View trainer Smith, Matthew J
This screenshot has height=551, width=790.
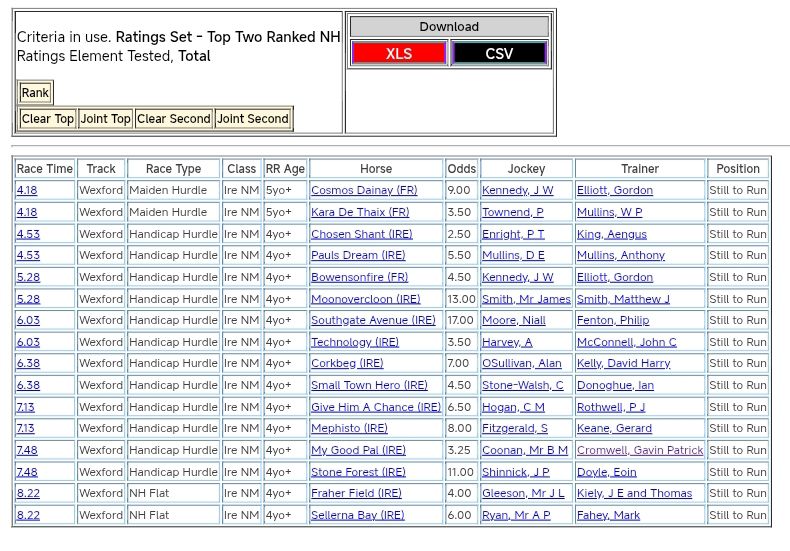tap(623, 299)
